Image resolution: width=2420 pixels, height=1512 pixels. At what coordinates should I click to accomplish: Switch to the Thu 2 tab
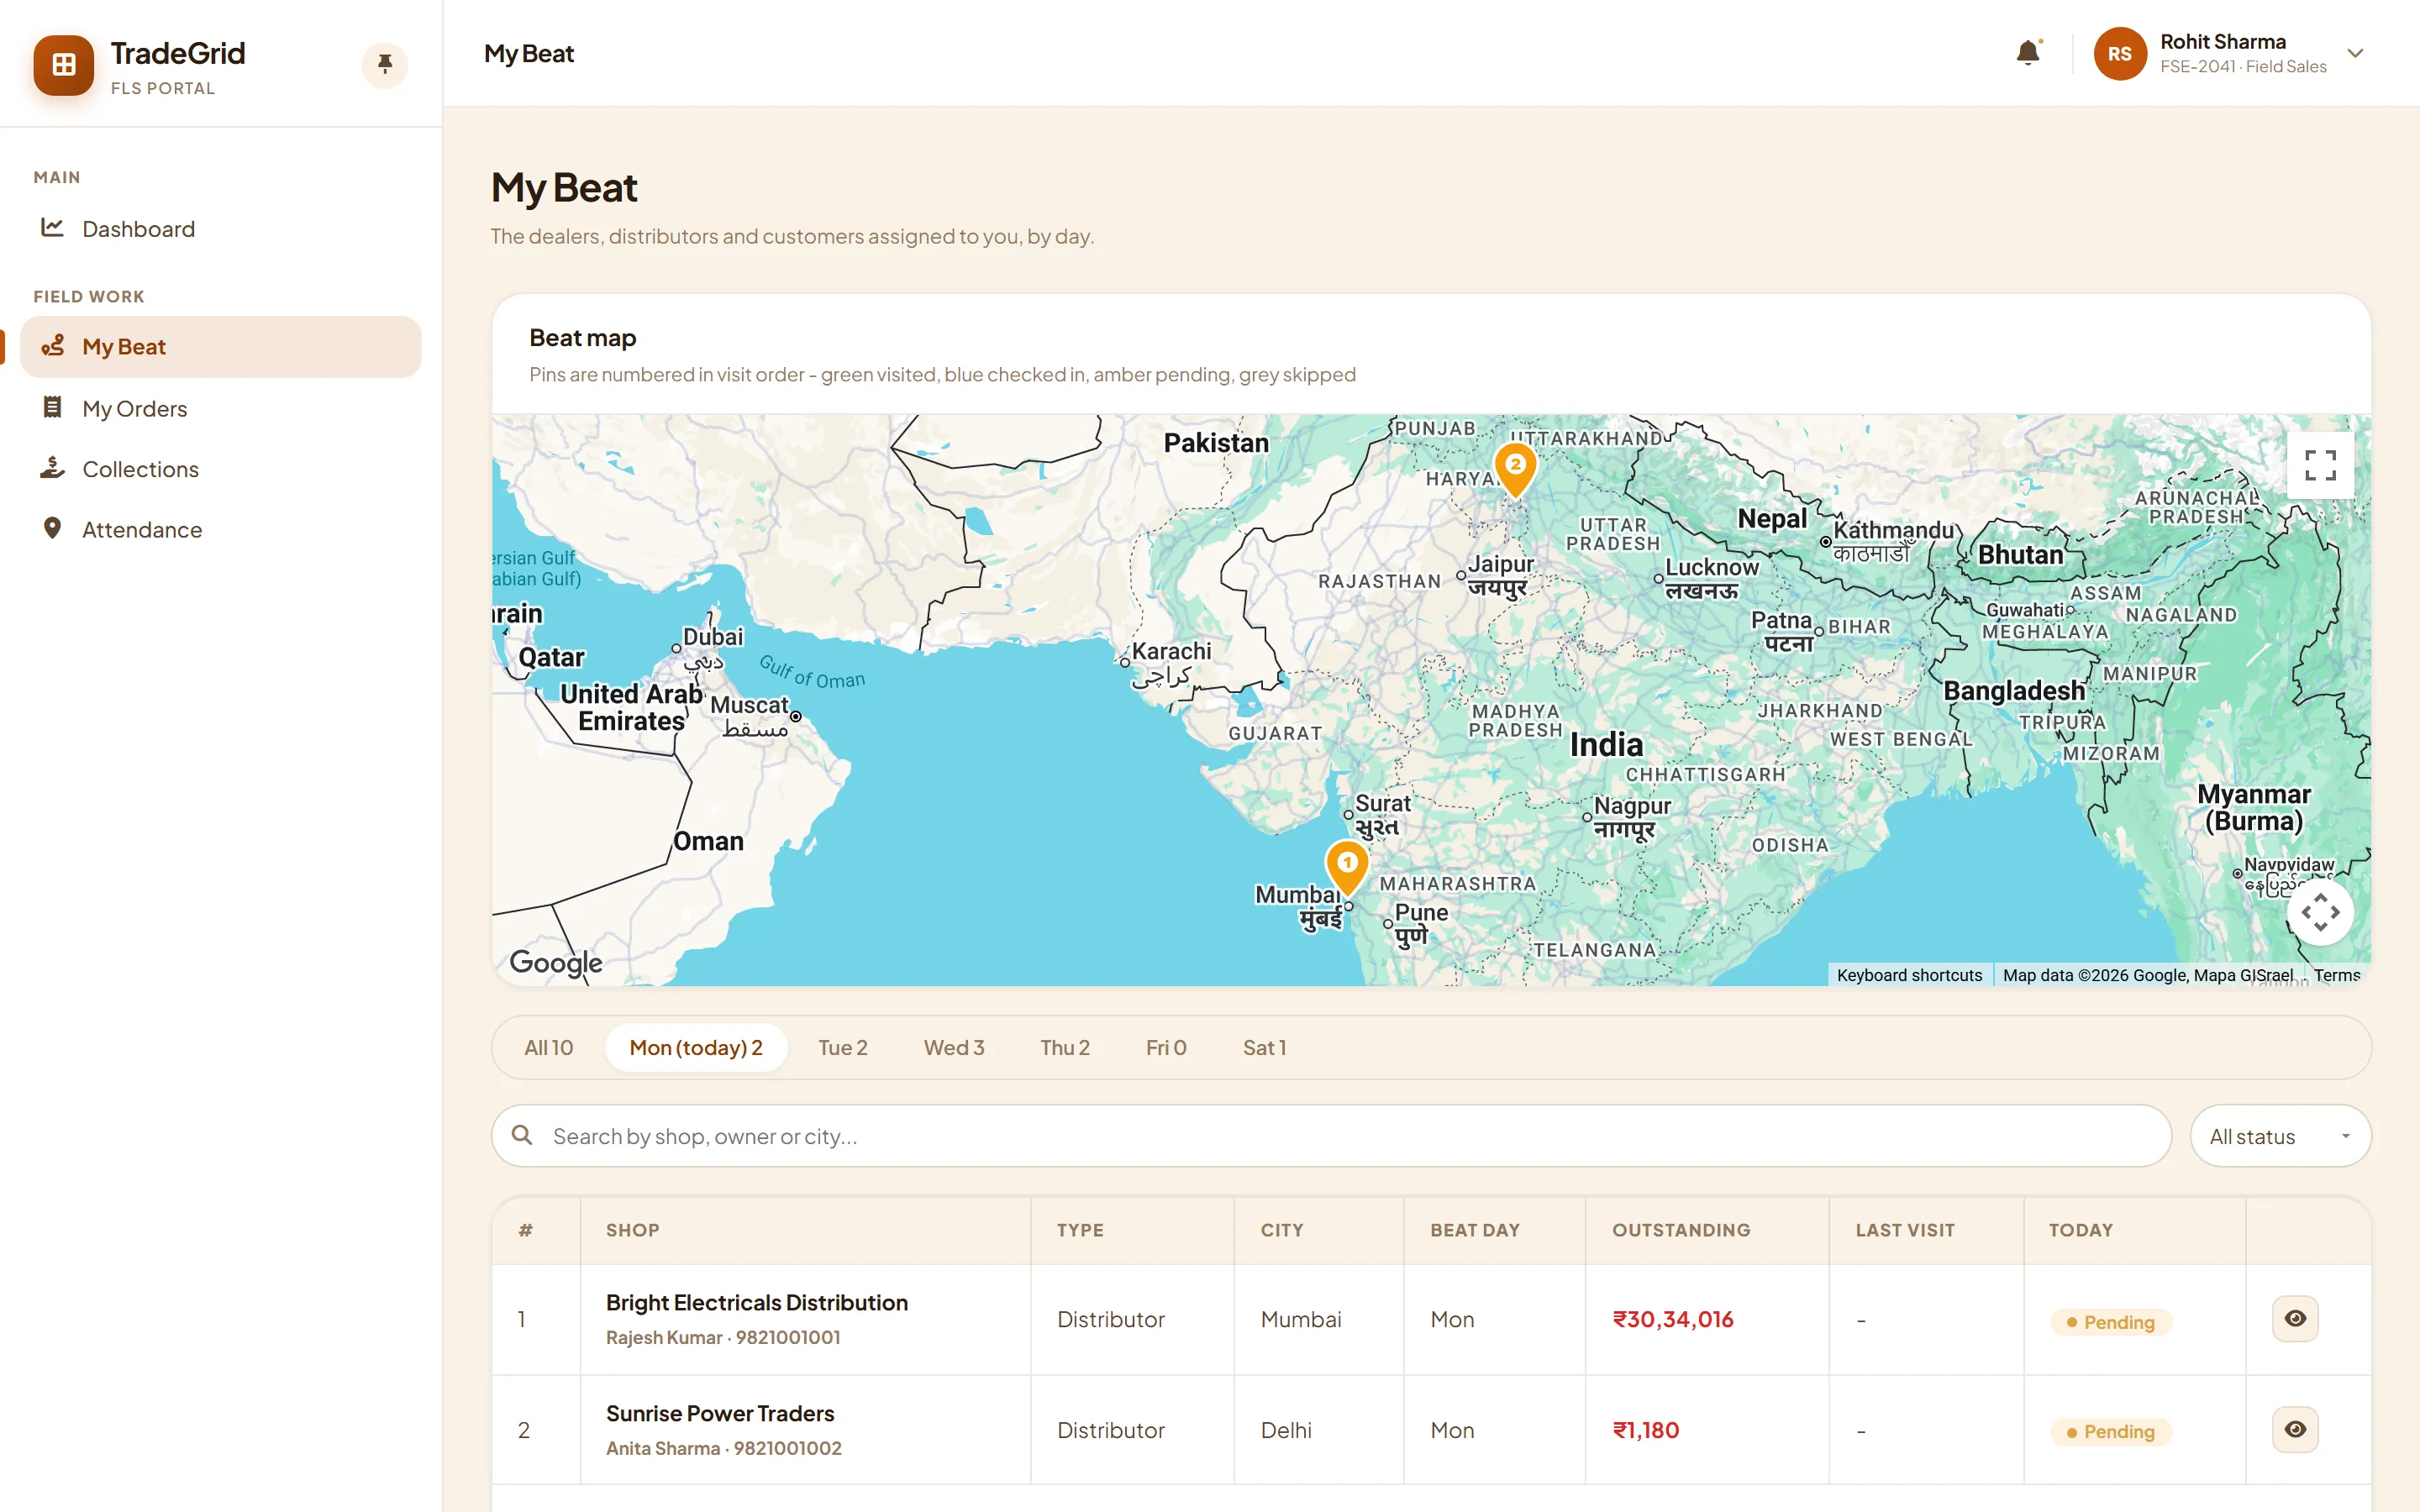pyautogui.click(x=1065, y=1048)
